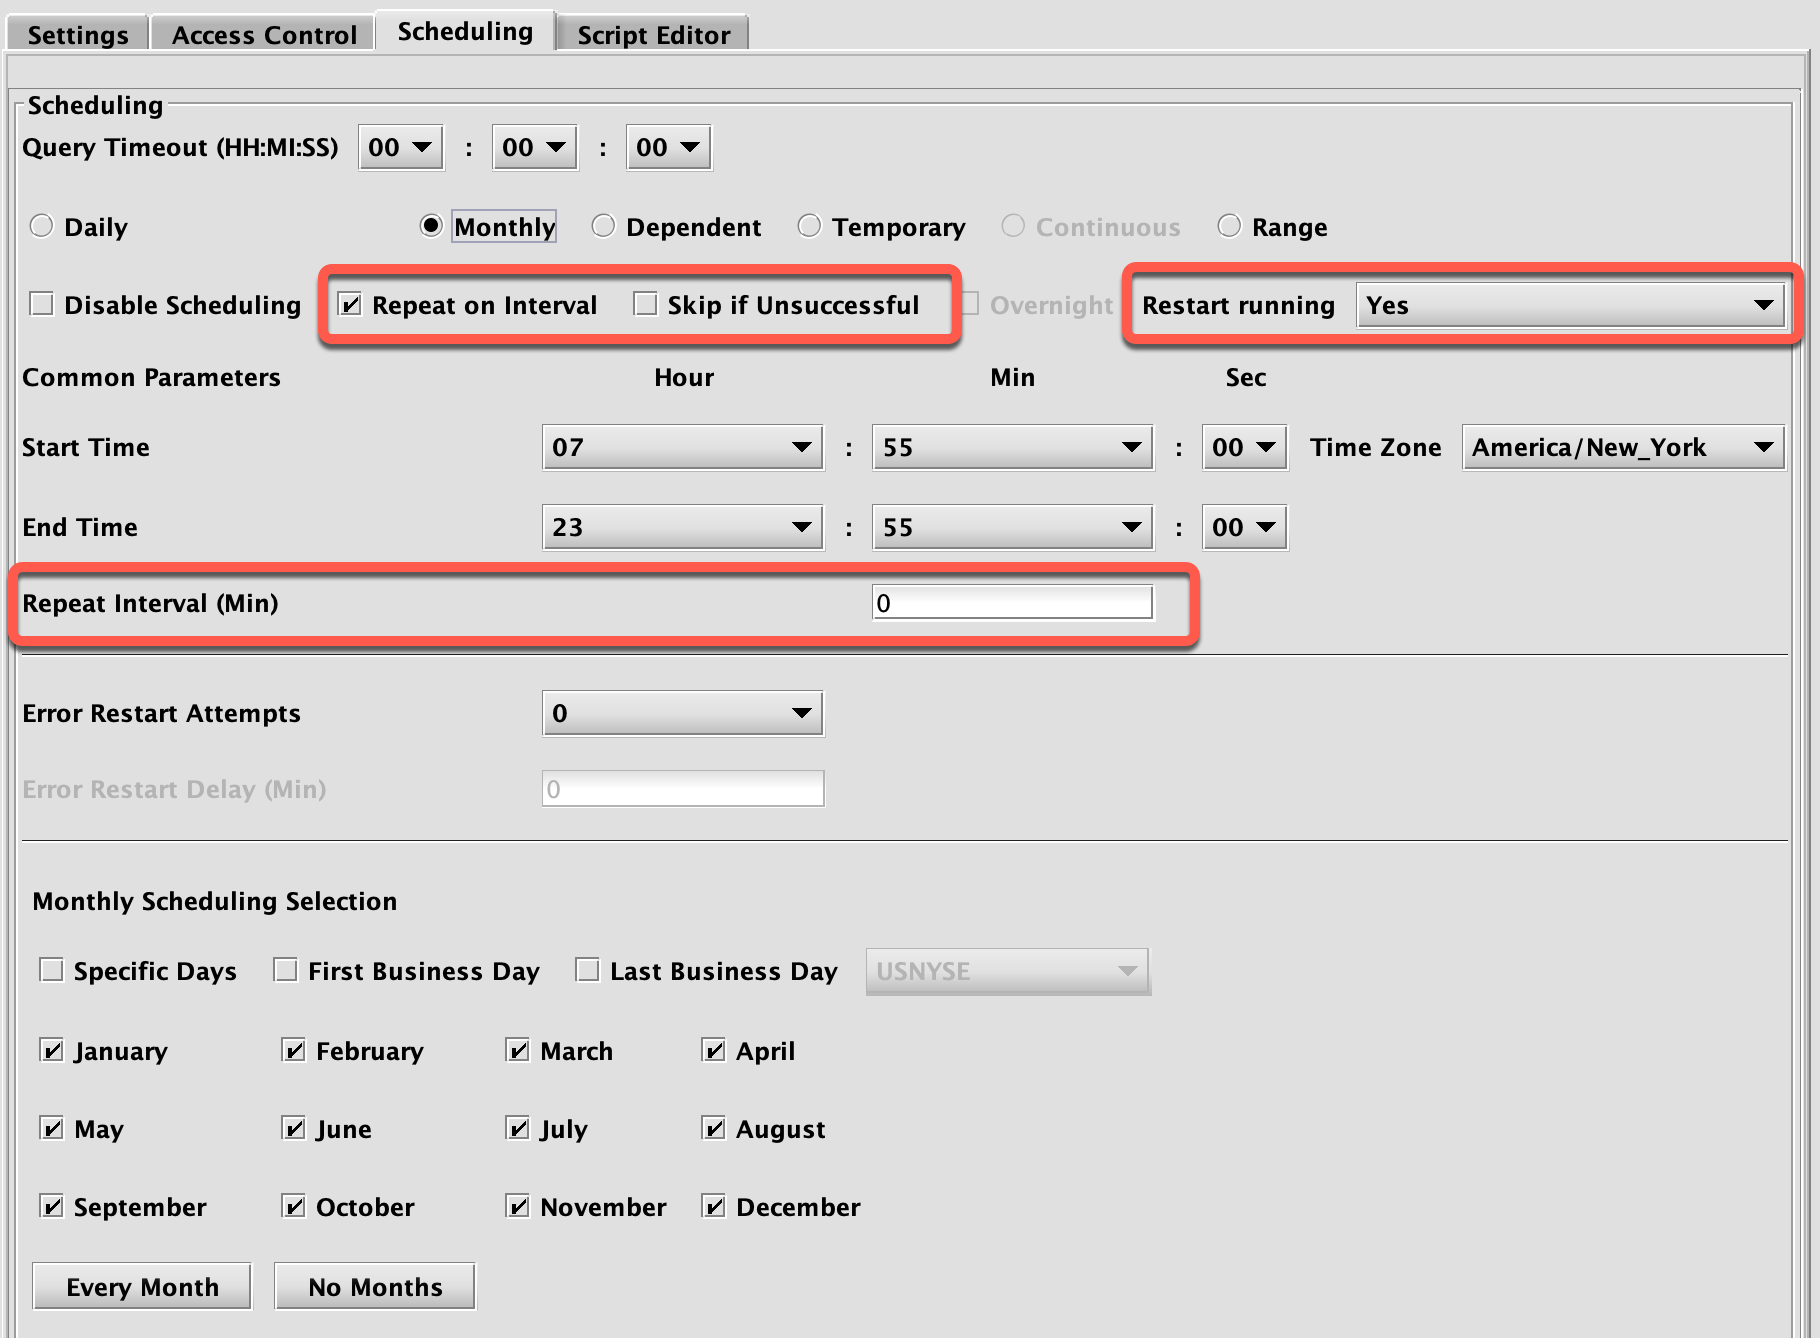Uncheck the December month checkbox
Image resolution: width=1820 pixels, height=1338 pixels.
pos(714,1207)
